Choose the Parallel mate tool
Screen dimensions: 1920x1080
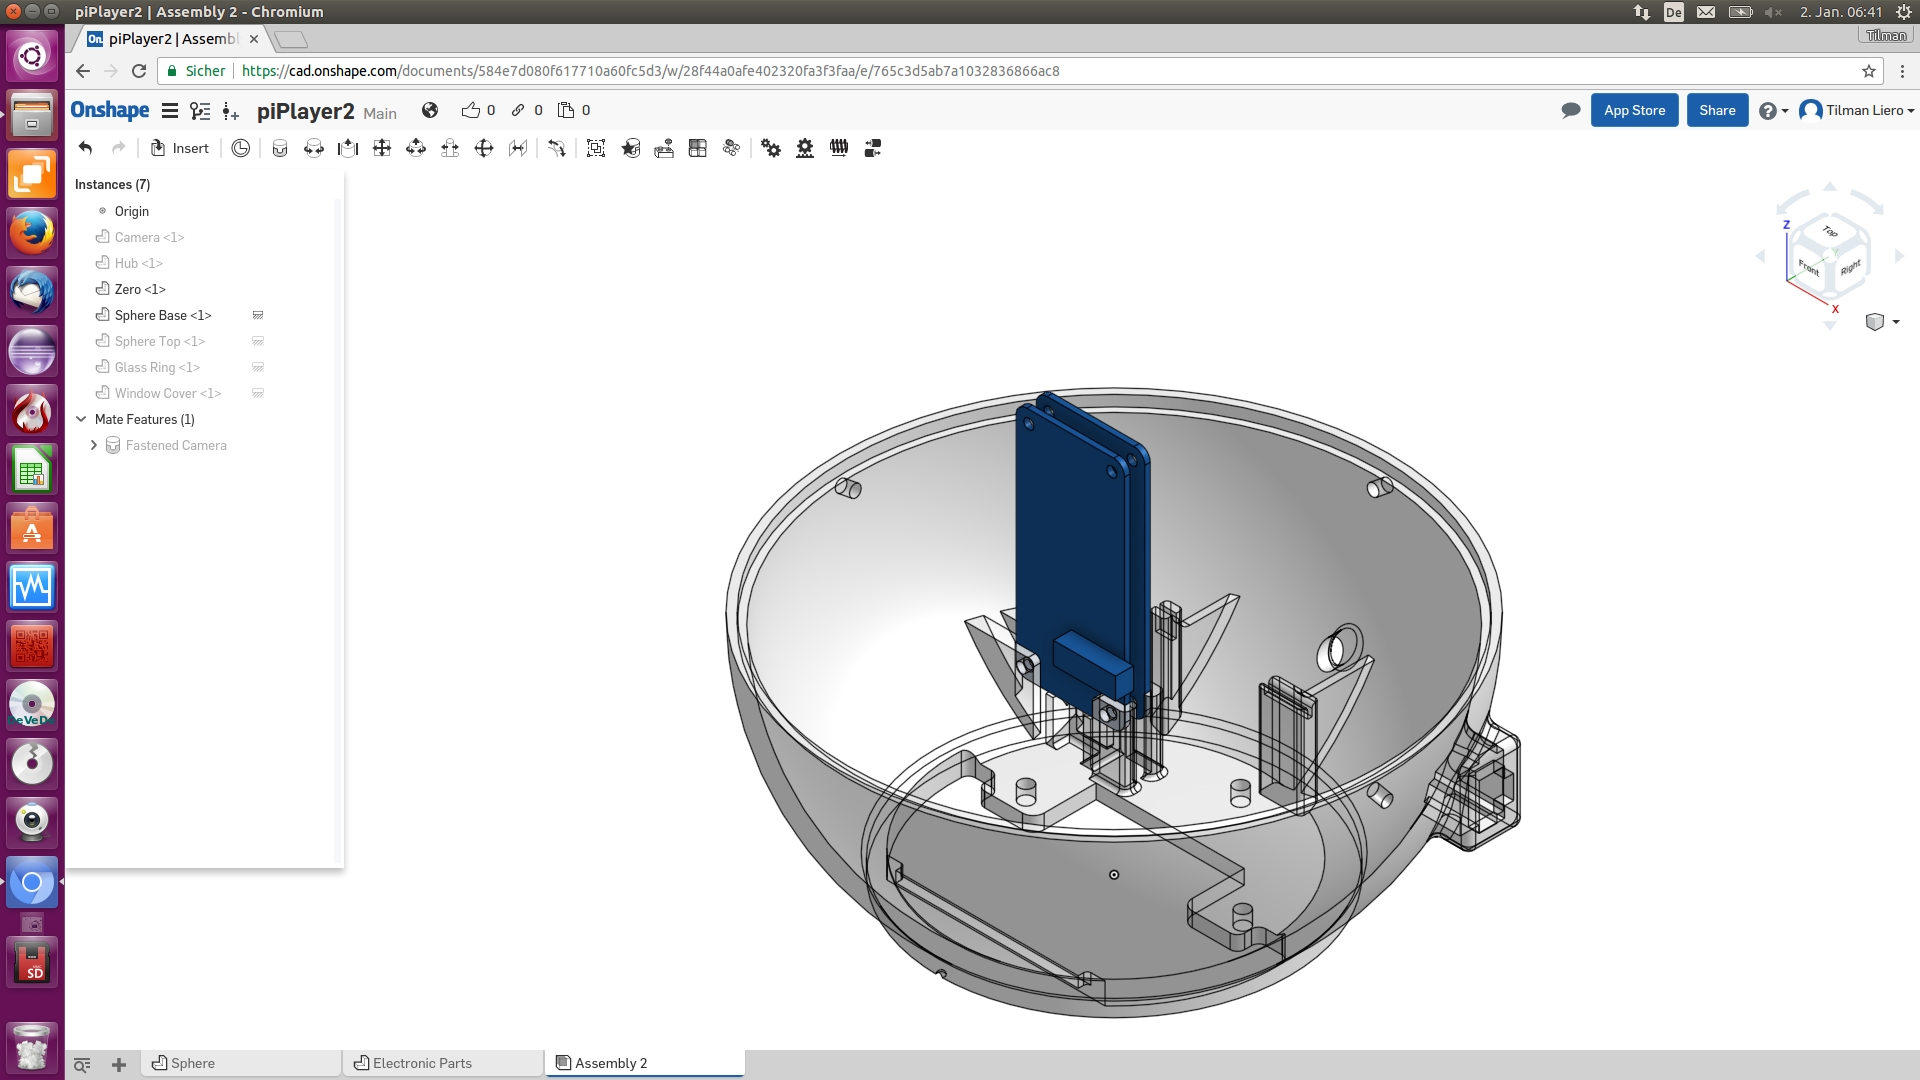[518, 148]
